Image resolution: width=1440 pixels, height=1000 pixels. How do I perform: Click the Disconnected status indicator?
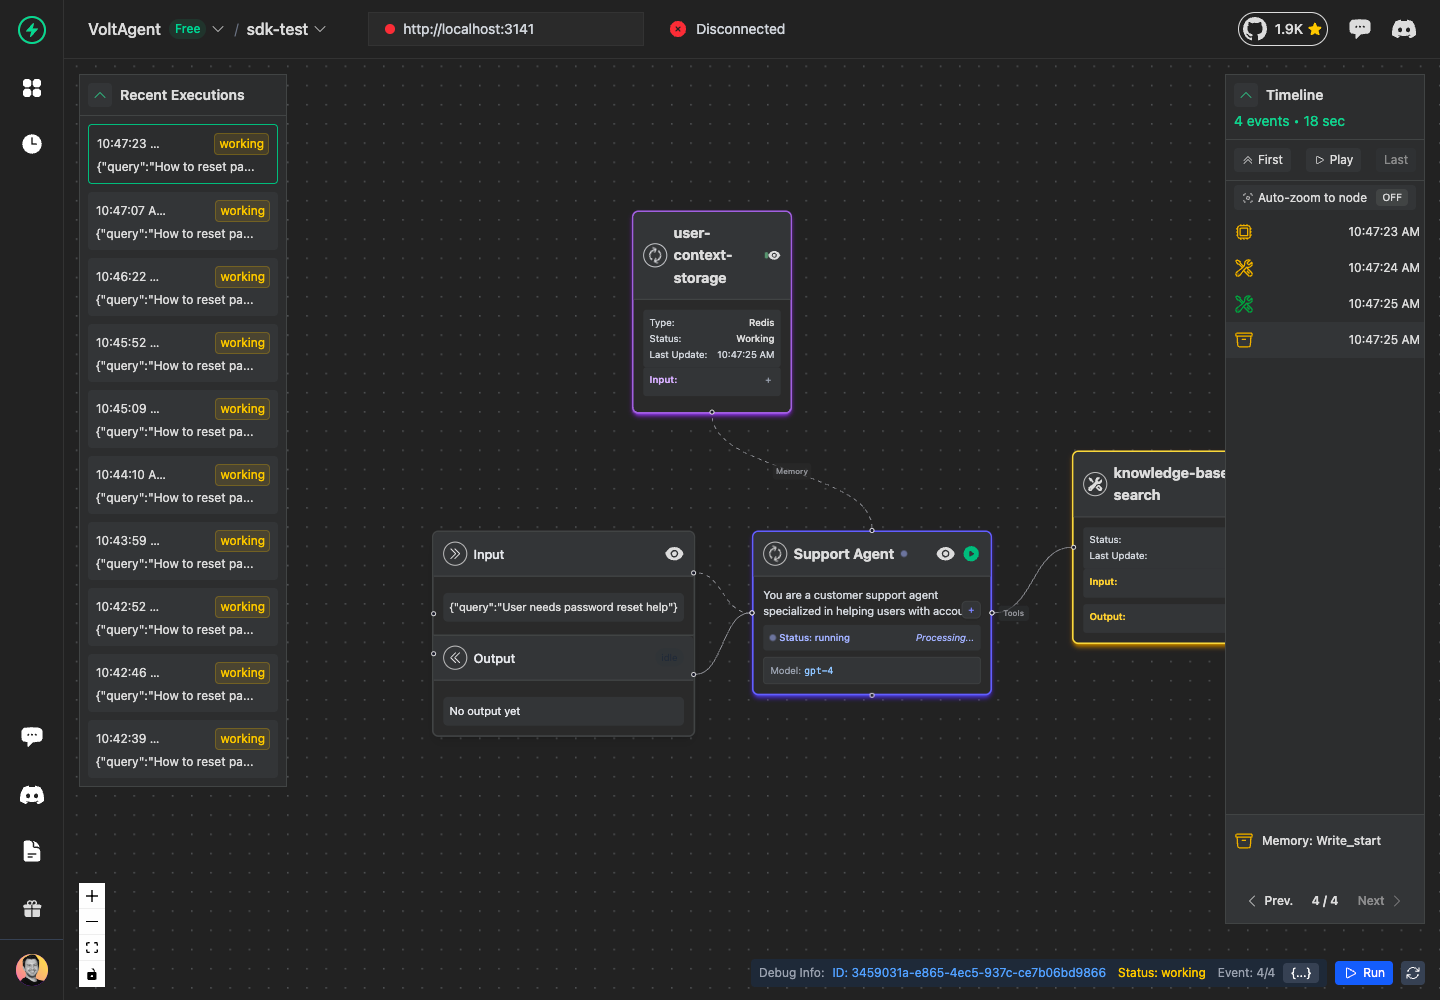pyautogui.click(x=727, y=29)
